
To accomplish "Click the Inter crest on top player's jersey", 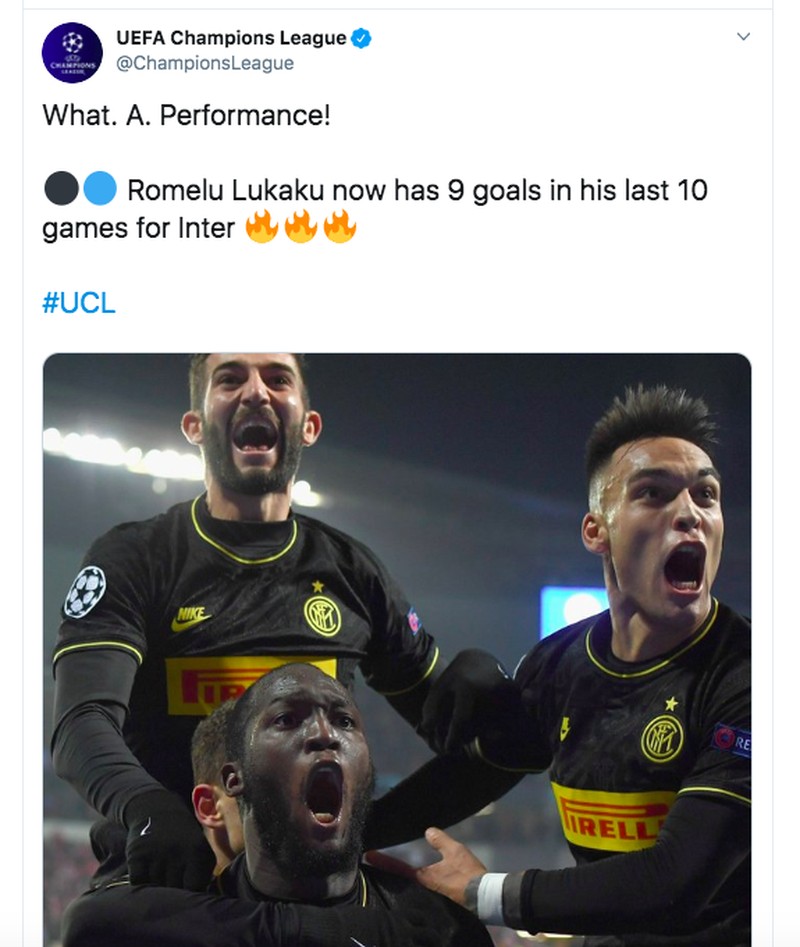I will point(322,614).
